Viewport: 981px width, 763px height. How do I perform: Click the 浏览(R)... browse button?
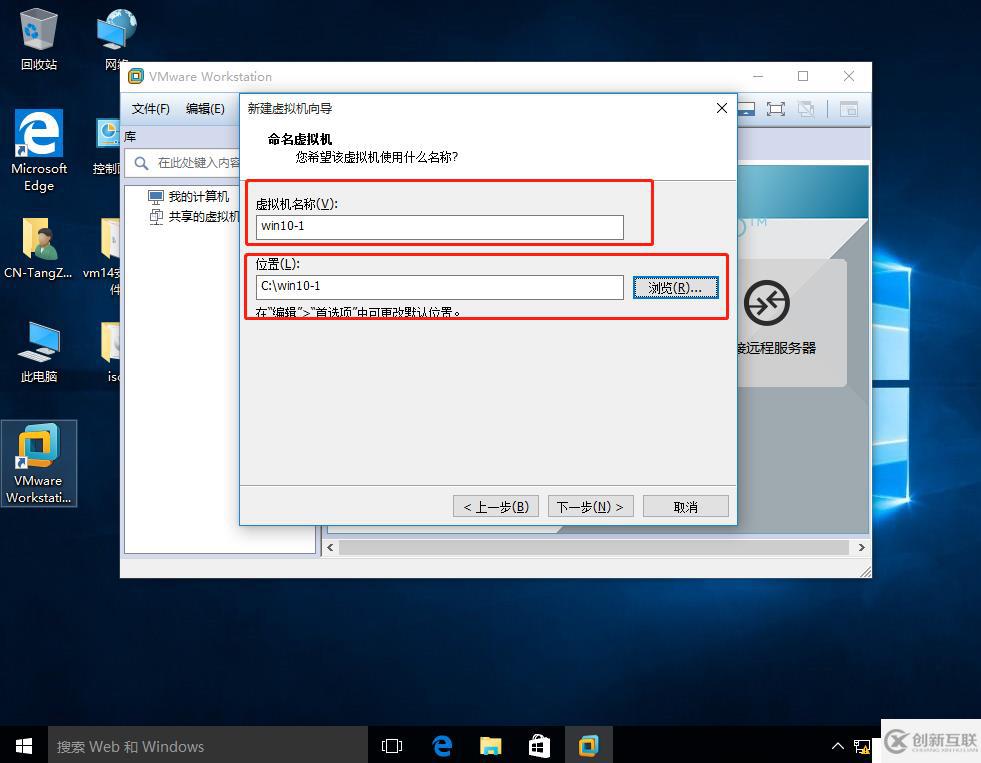click(675, 288)
